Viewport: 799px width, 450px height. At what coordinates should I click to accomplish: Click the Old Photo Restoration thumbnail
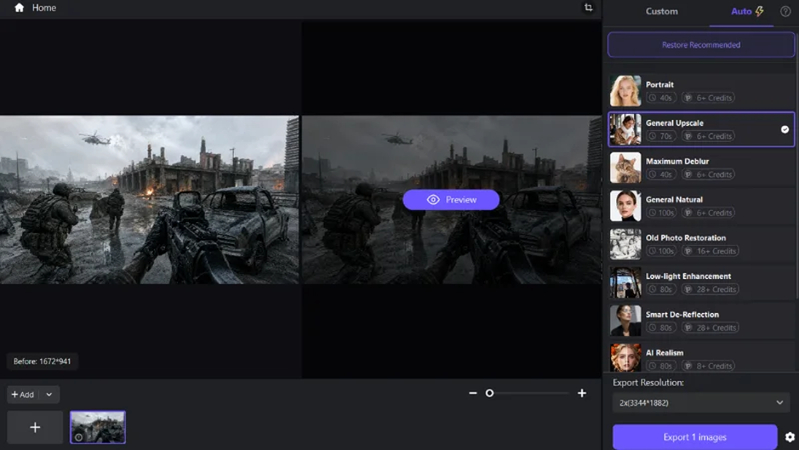(625, 244)
